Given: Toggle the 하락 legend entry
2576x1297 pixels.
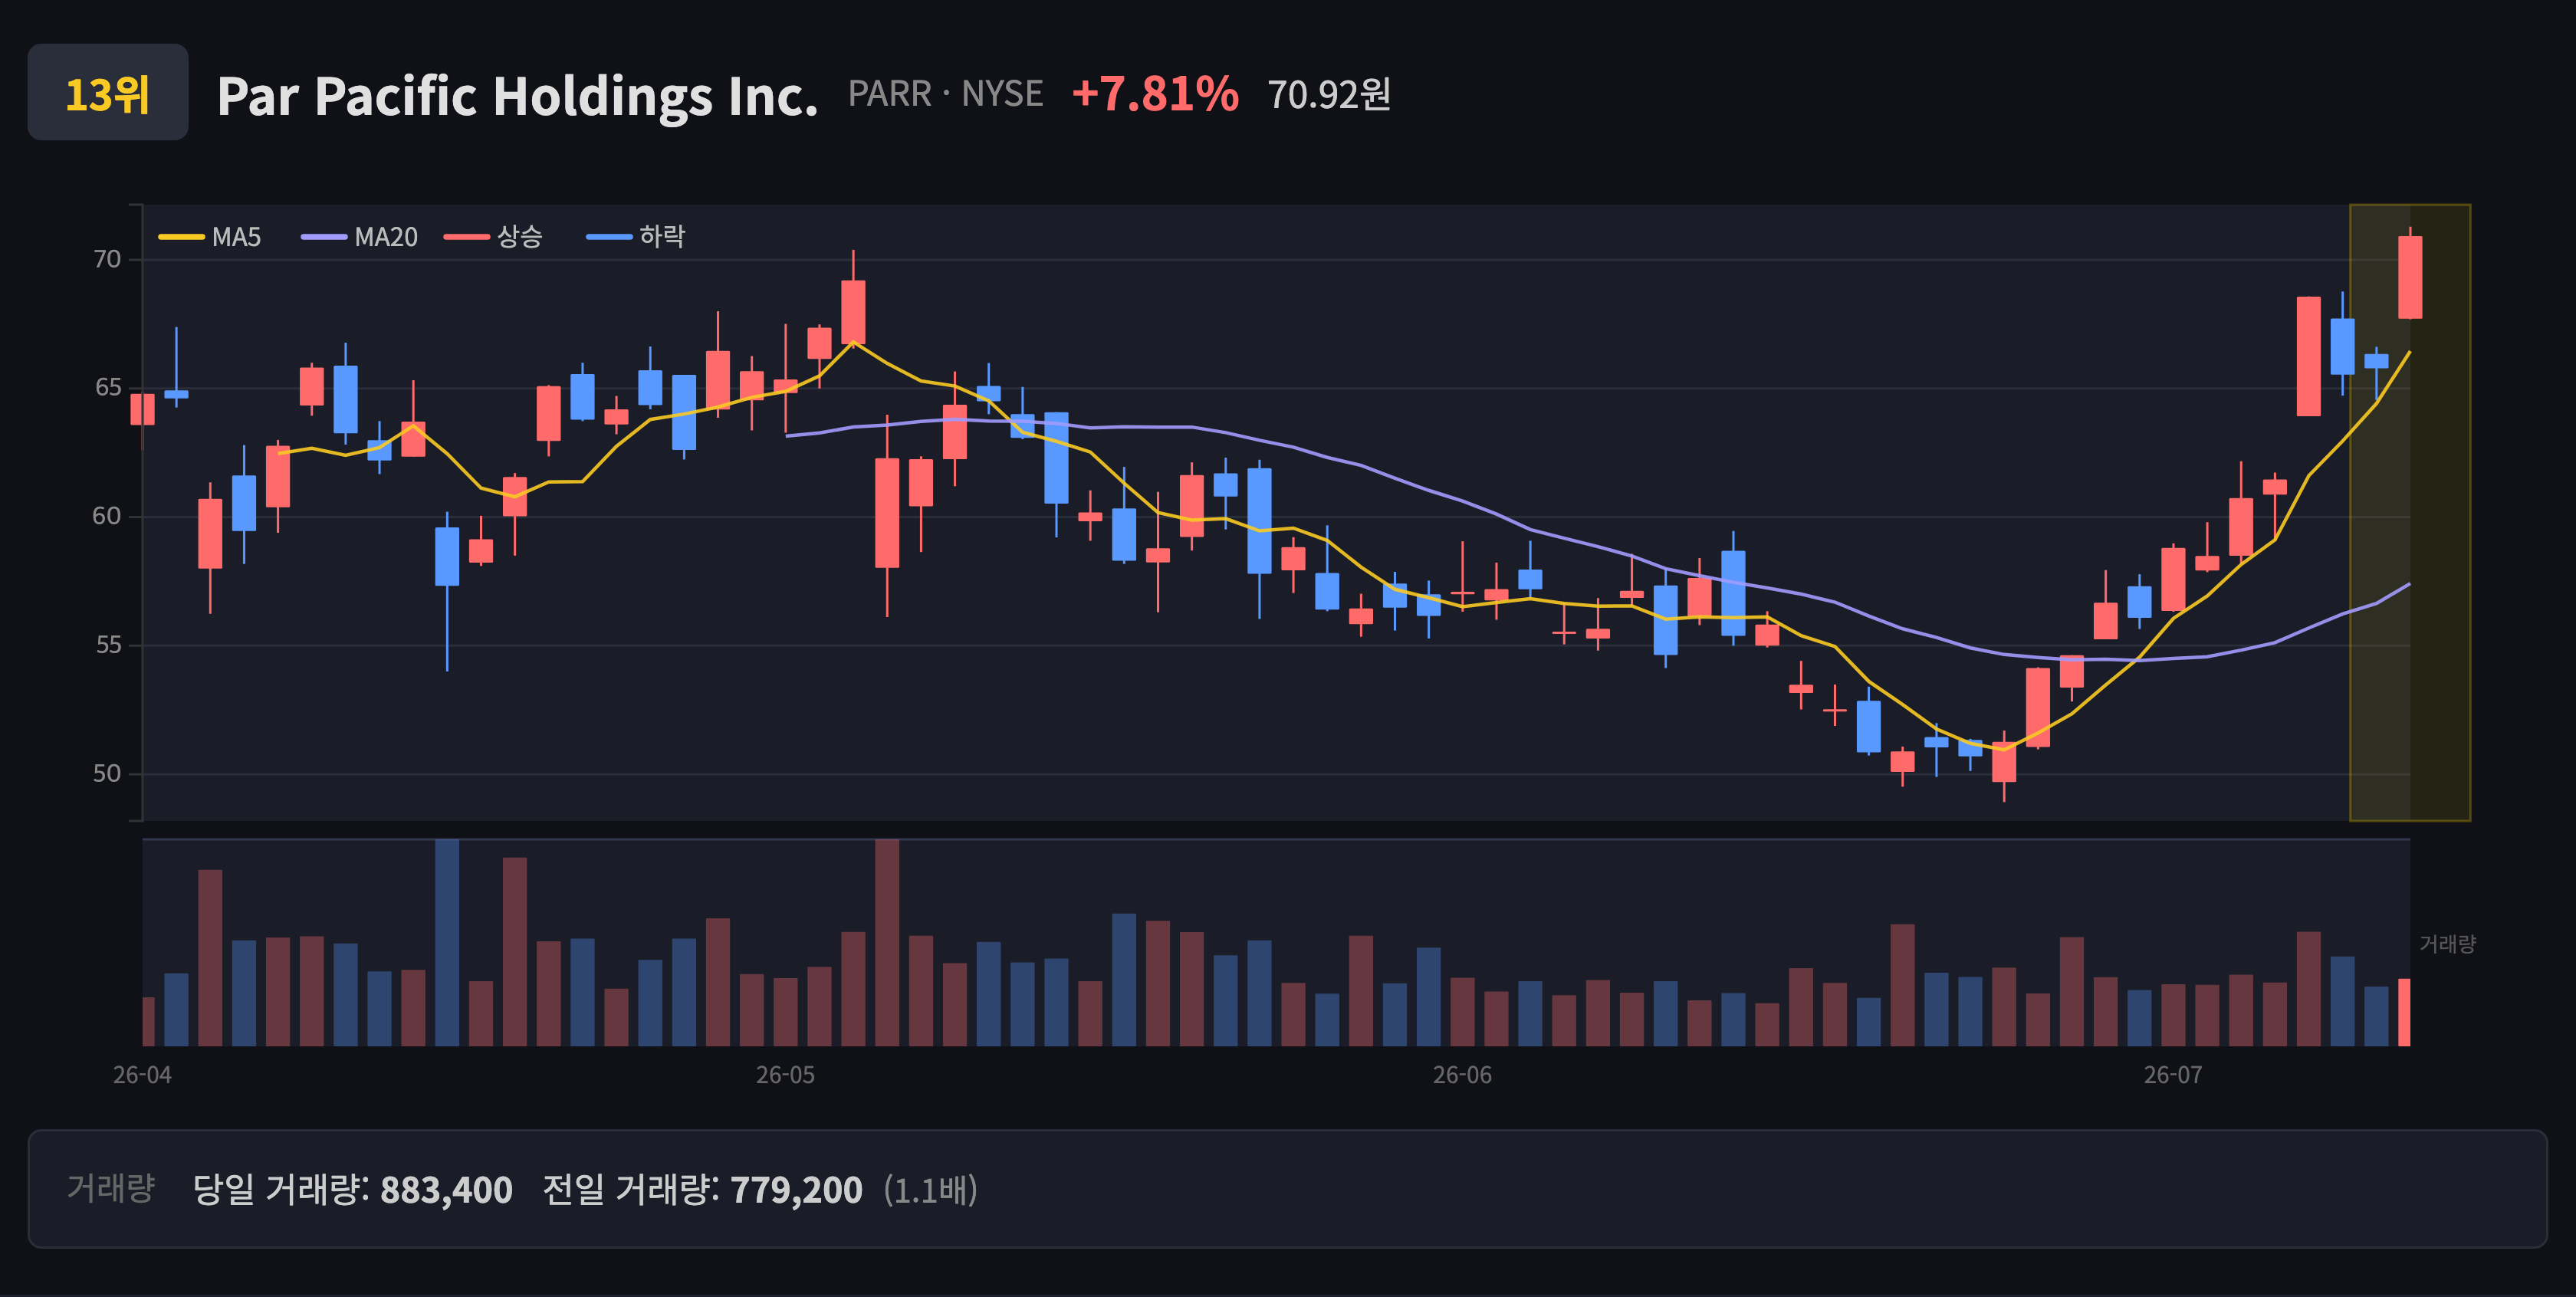Looking at the screenshot, I should [636, 237].
